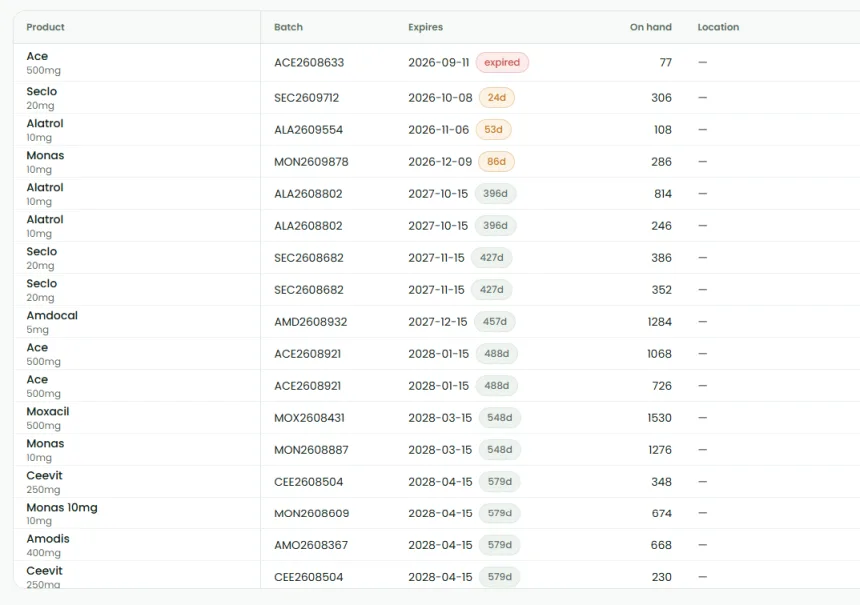Open batch SEC2609712 entry
This screenshot has width=860, height=605.
pos(307,98)
